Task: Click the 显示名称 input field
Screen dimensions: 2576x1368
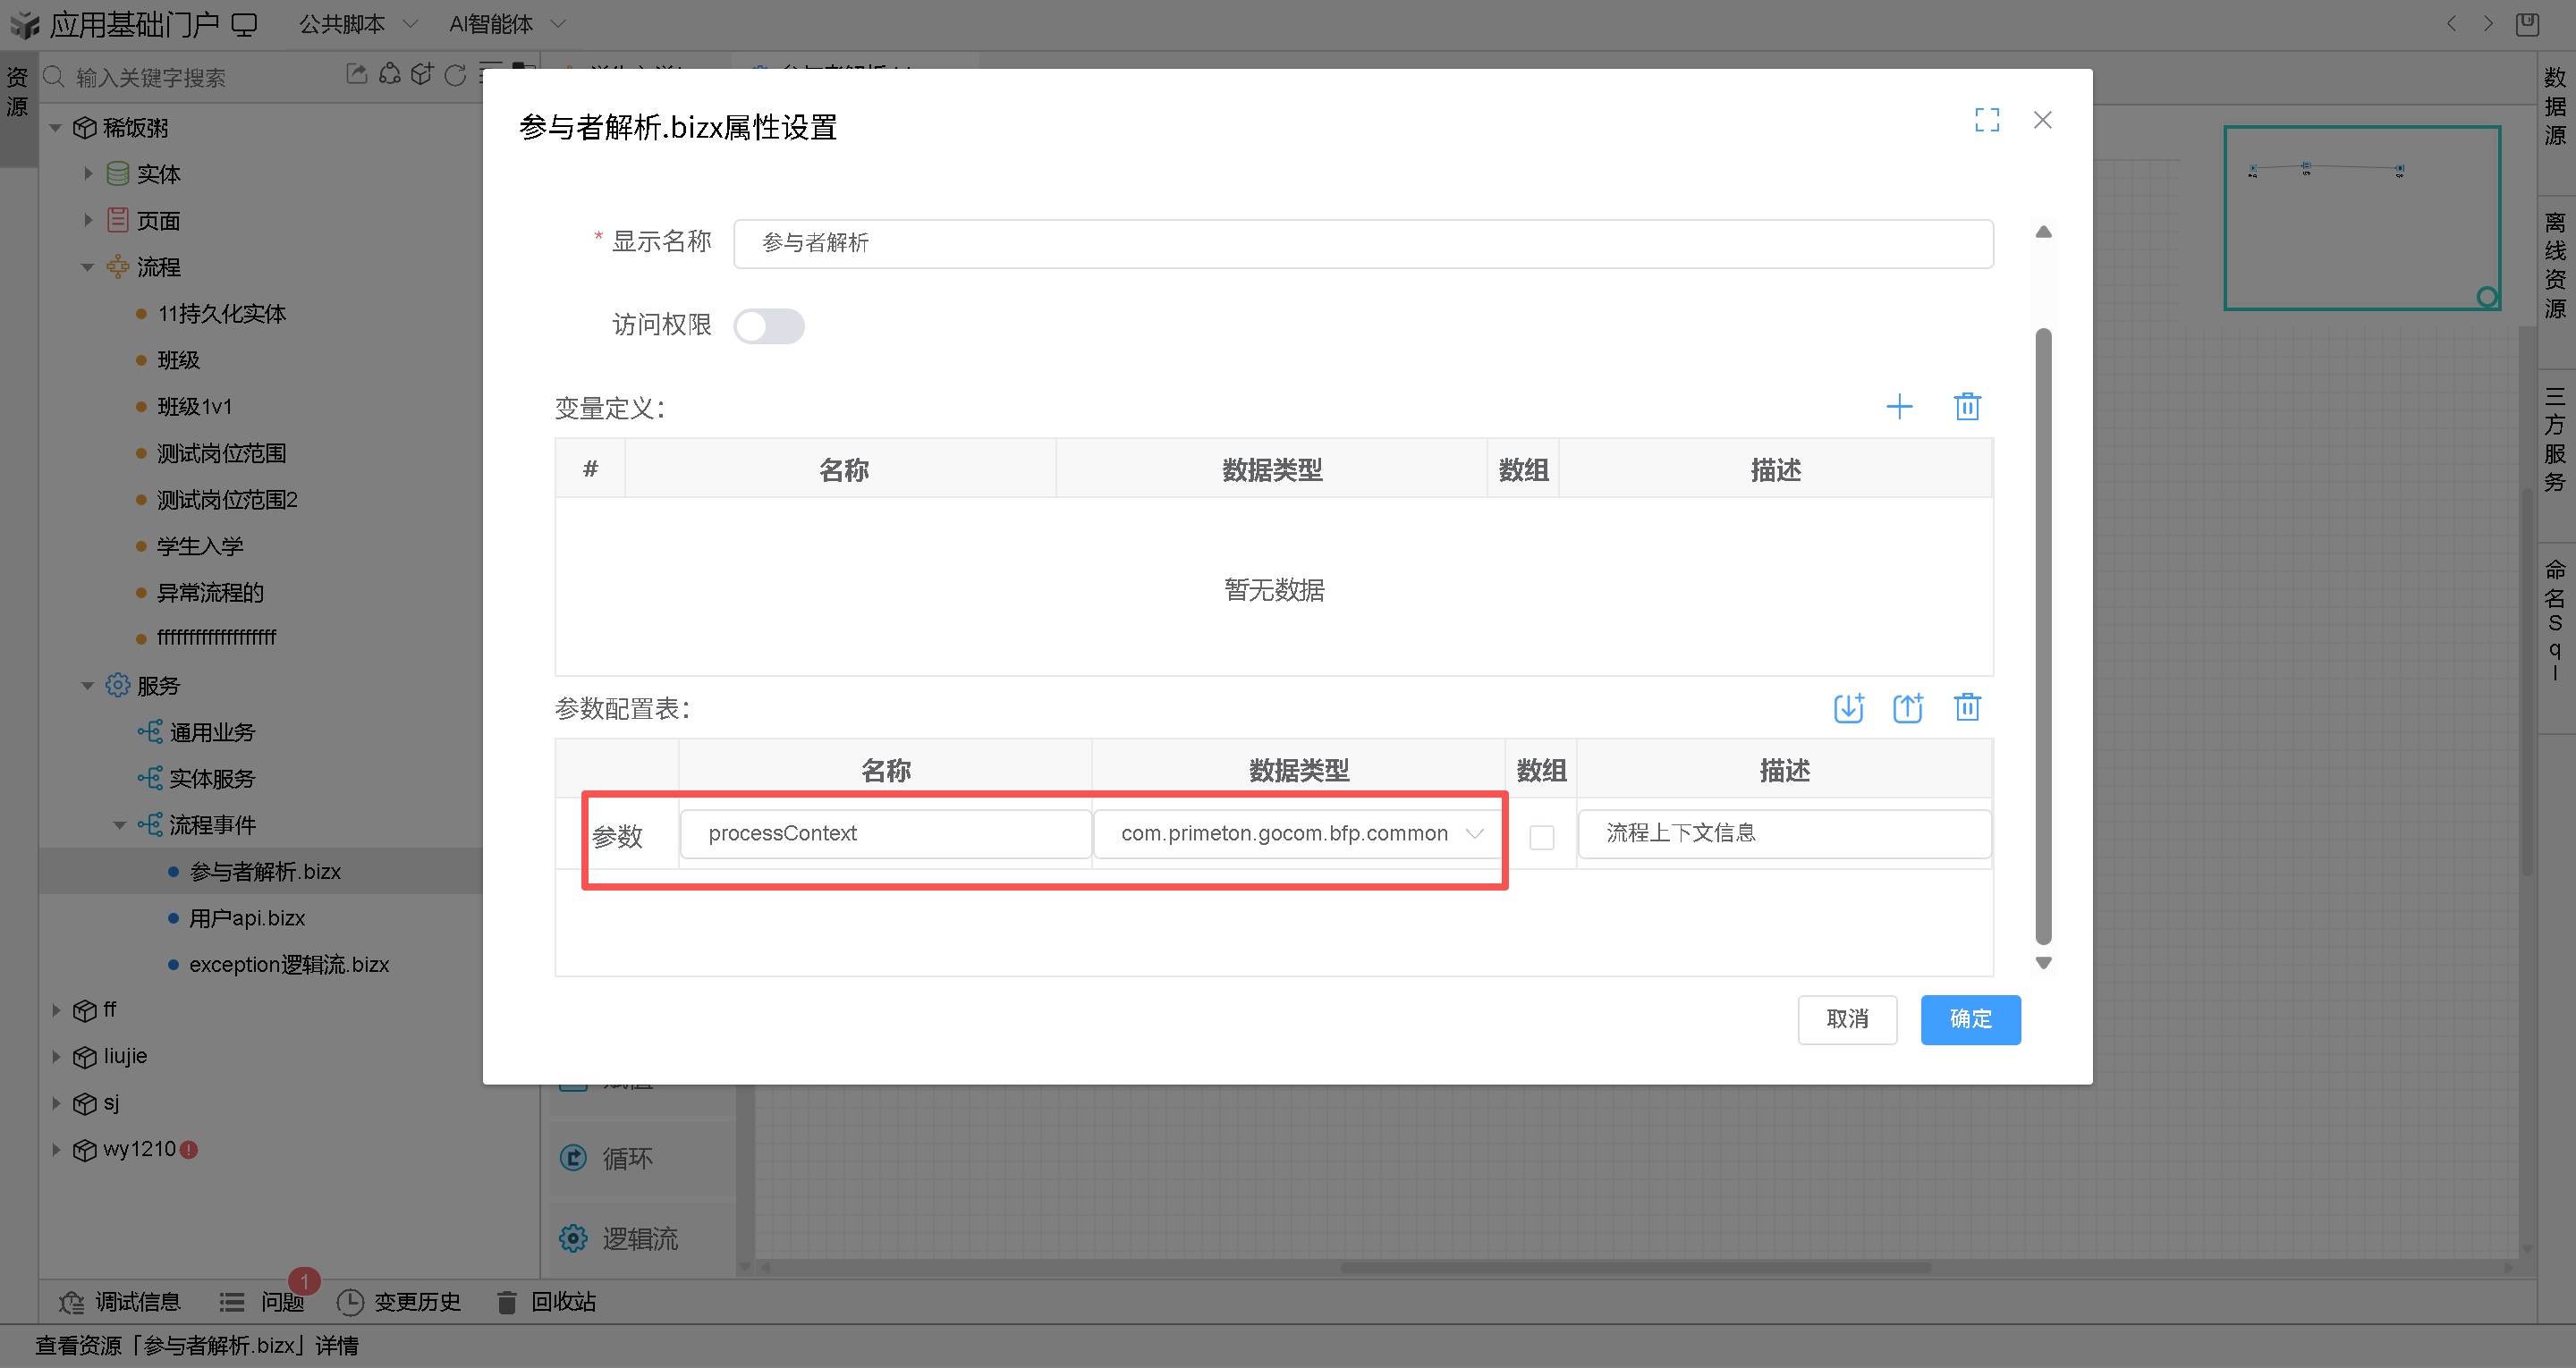Action: [1362, 243]
